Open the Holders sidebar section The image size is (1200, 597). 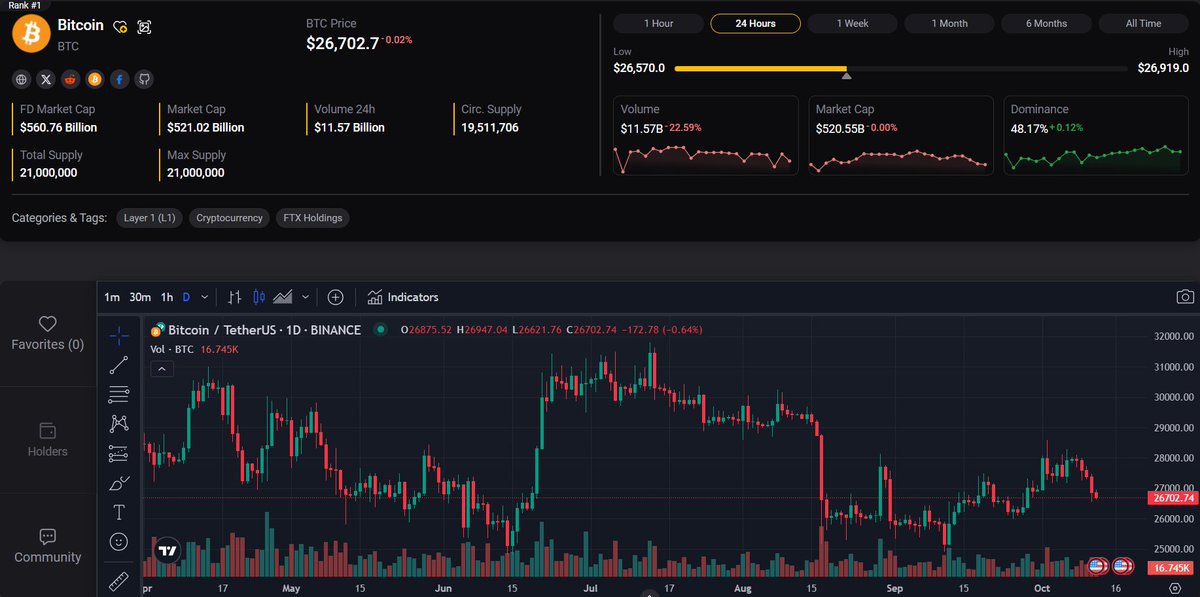point(47,440)
